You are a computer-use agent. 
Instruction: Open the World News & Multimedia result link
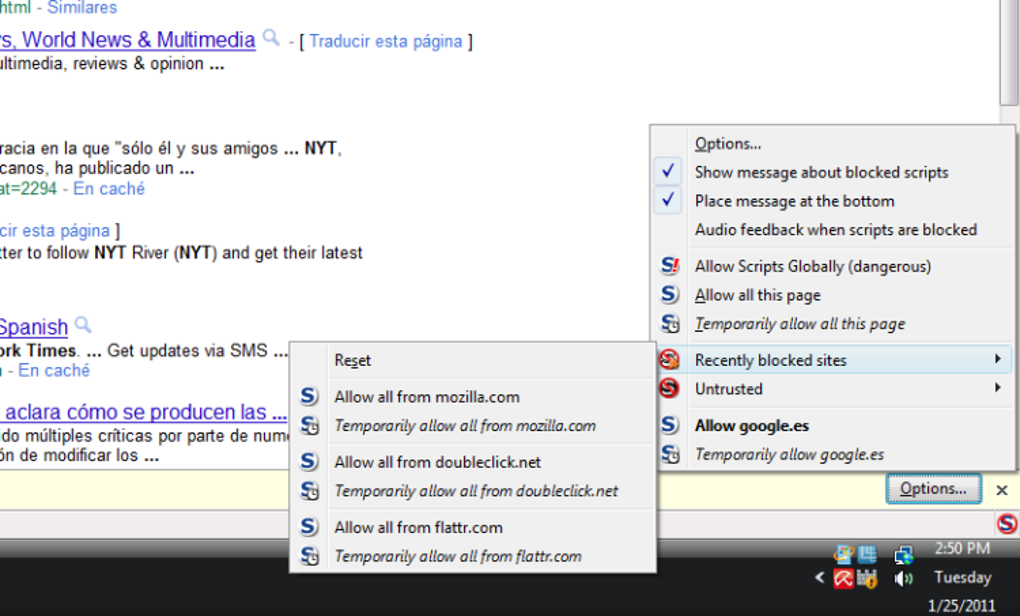[x=128, y=40]
